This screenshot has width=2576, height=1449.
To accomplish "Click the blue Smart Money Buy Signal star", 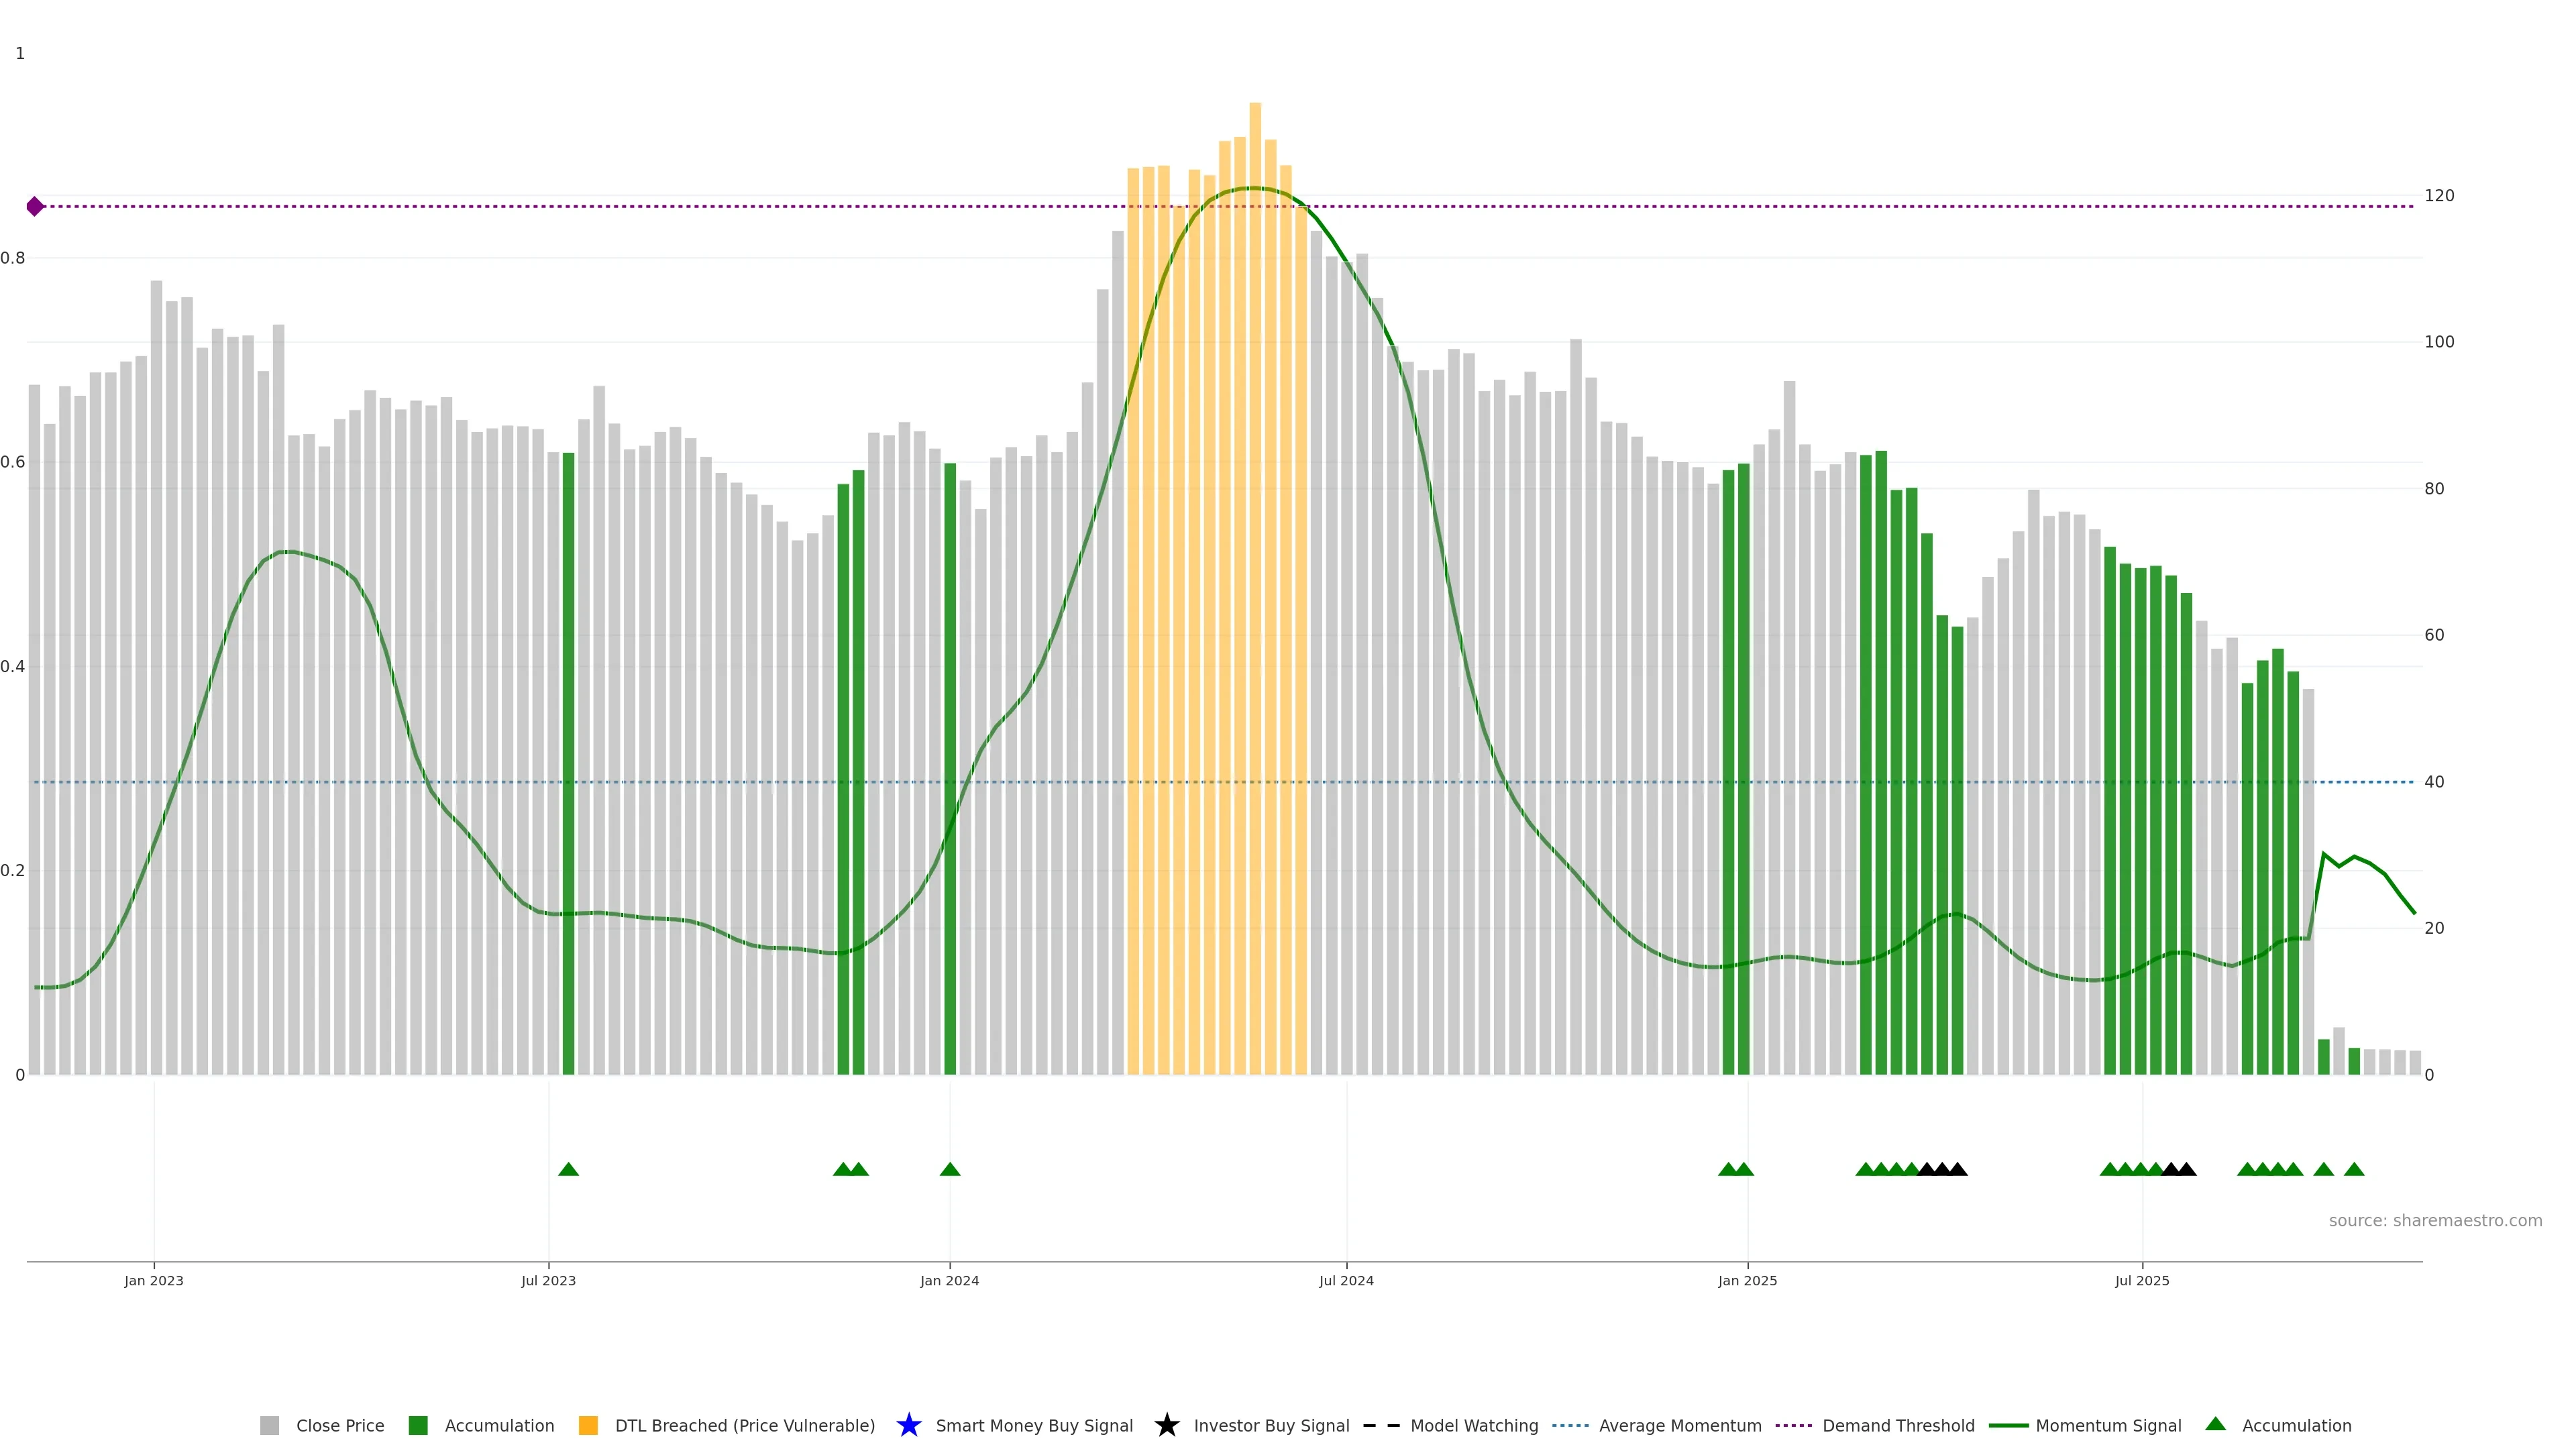I will [908, 1425].
